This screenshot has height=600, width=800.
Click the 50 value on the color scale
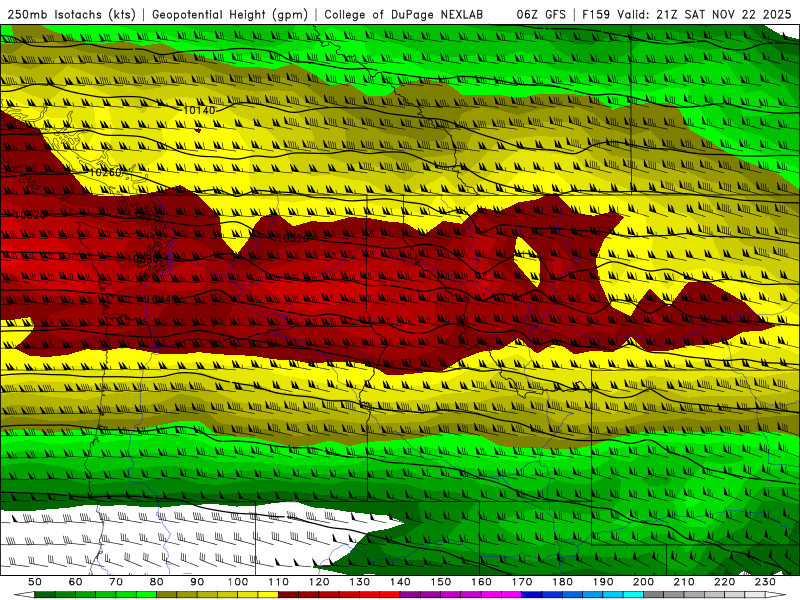tap(35, 582)
